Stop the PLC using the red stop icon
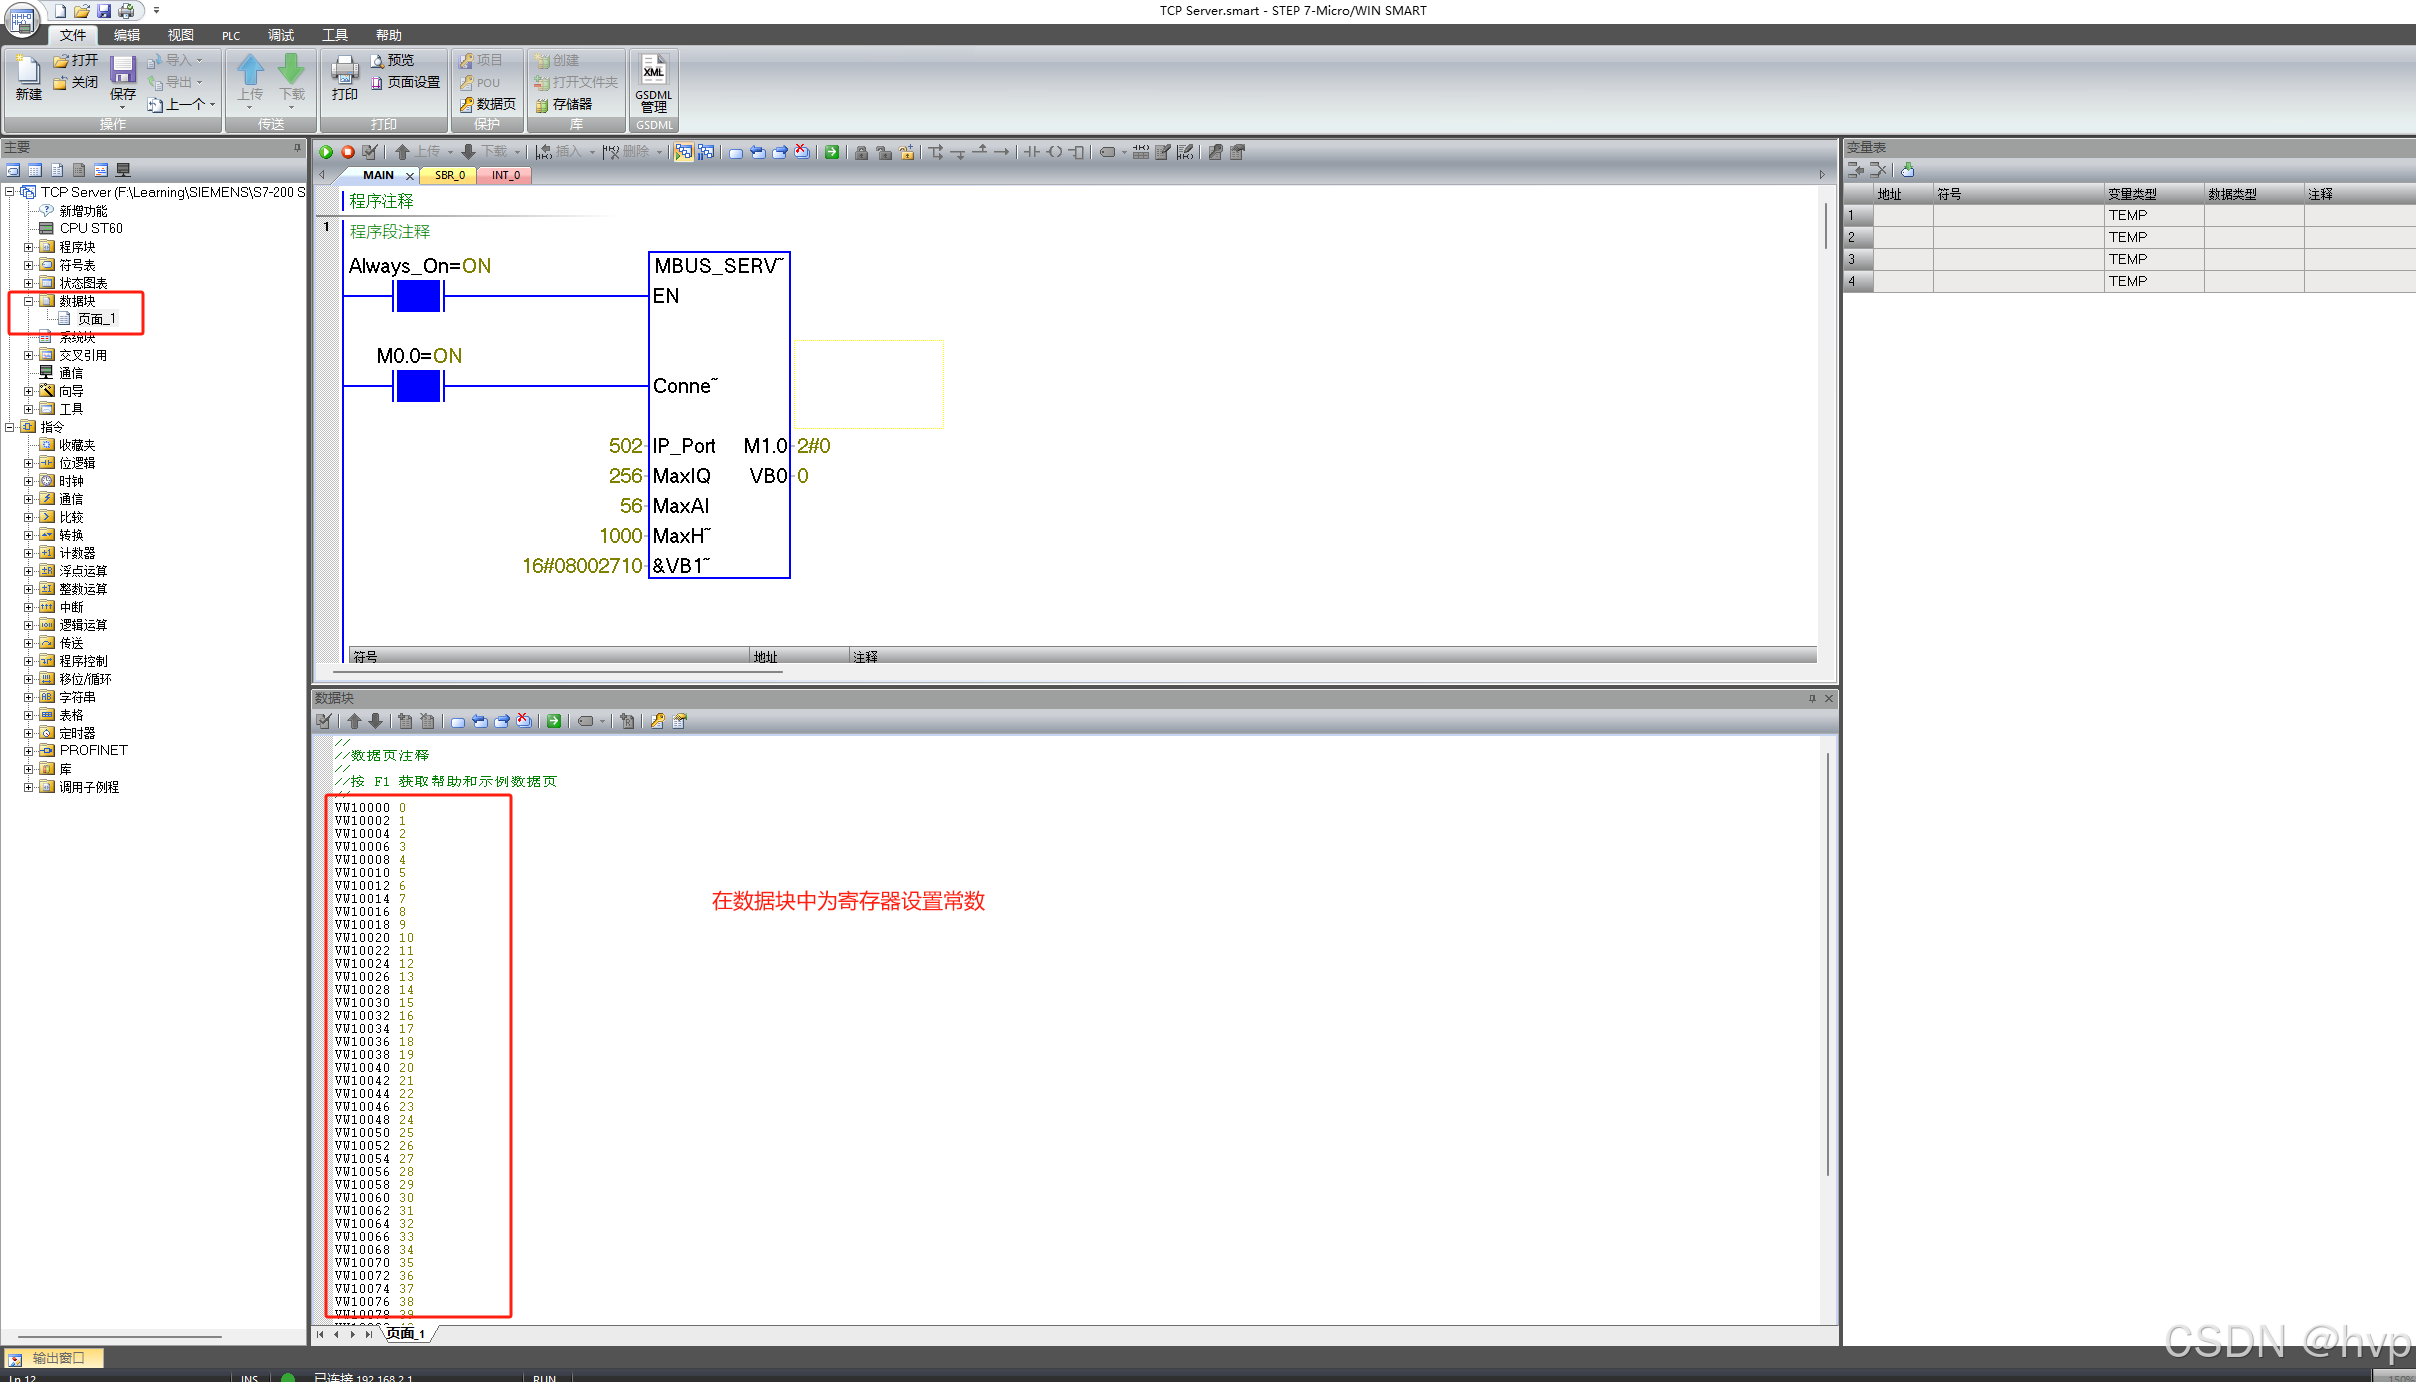Image resolution: width=2416 pixels, height=1382 pixels. tap(347, 152)
